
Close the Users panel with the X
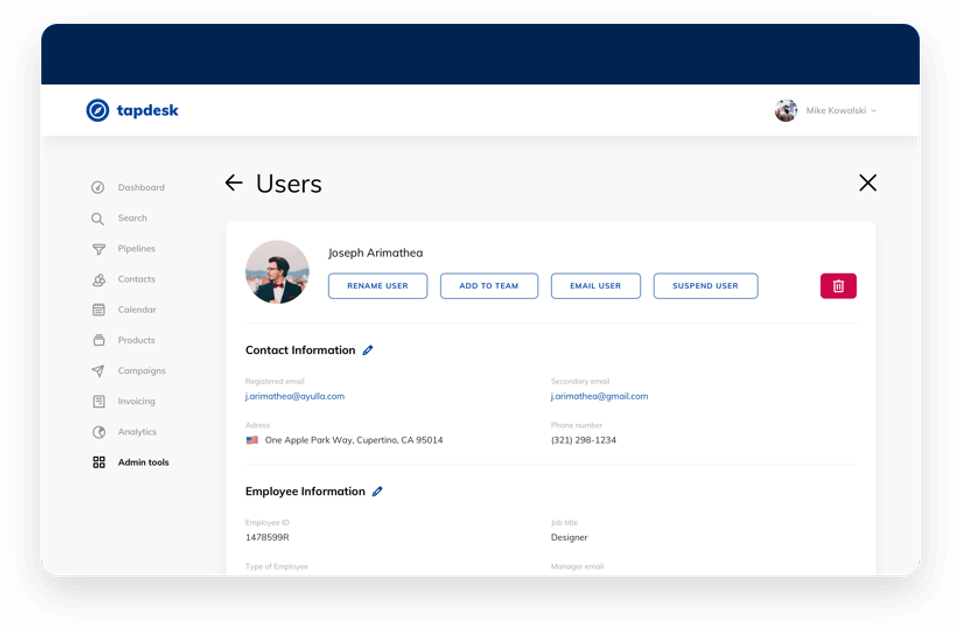(868, 182)
